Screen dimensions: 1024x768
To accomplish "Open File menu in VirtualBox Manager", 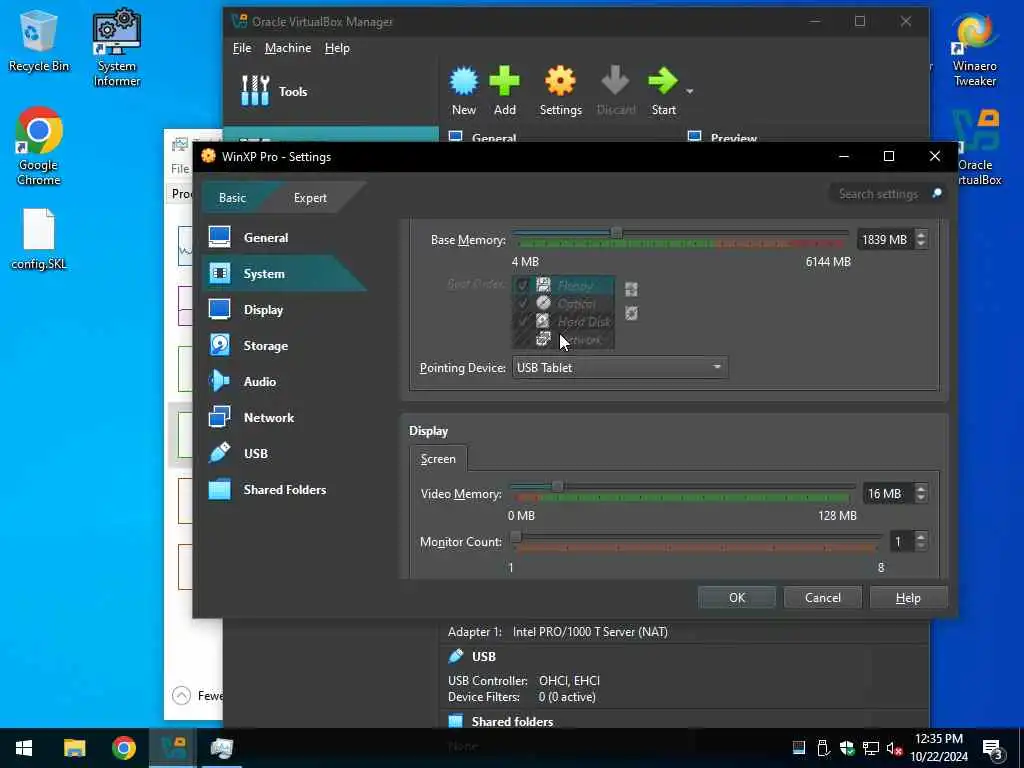I will (242, 48).
